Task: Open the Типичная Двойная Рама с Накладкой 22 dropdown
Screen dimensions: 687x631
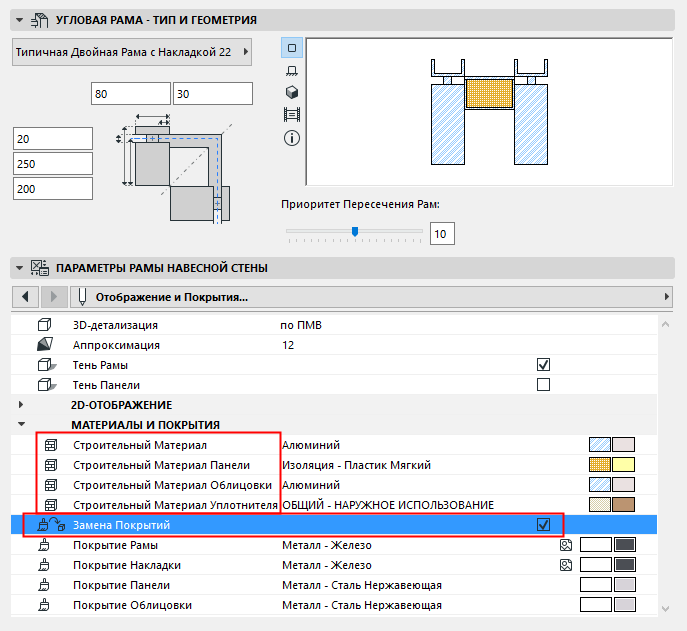Action: pos(132,52)
